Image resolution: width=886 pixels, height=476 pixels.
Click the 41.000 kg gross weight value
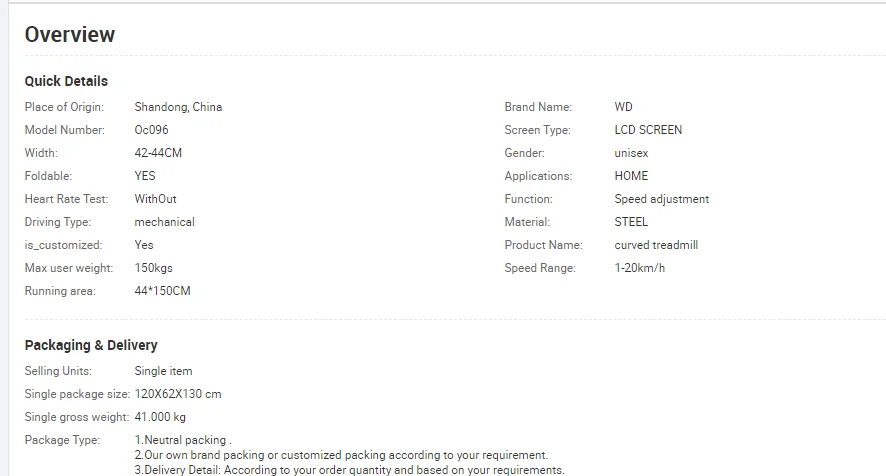(x=160, y=417)
